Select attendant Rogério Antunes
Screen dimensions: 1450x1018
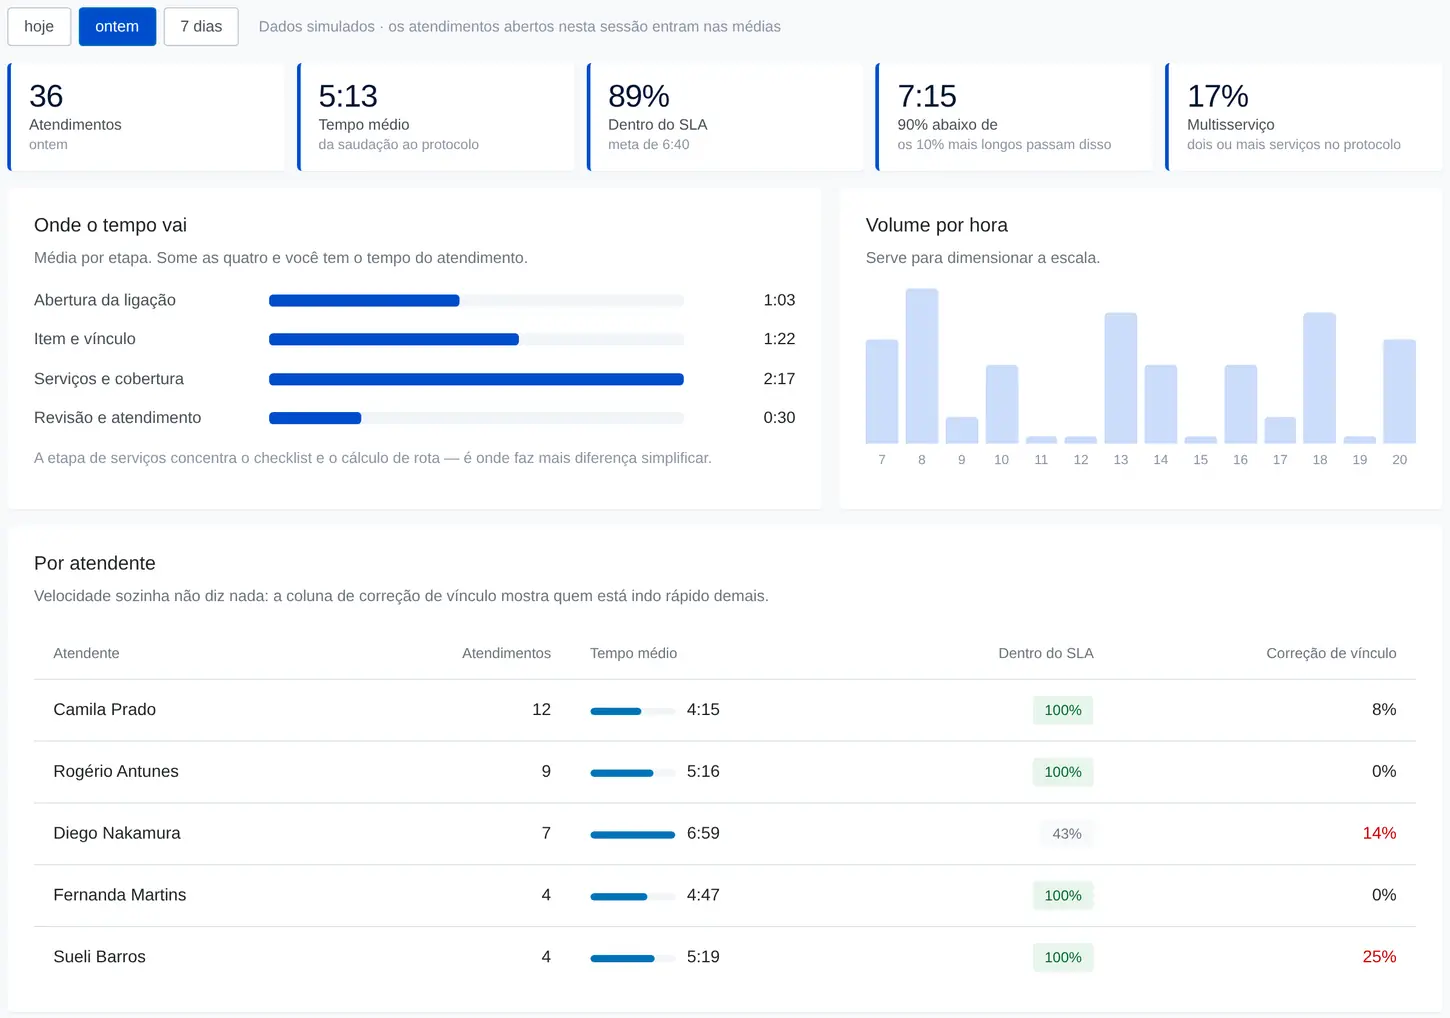pos(116,772)
